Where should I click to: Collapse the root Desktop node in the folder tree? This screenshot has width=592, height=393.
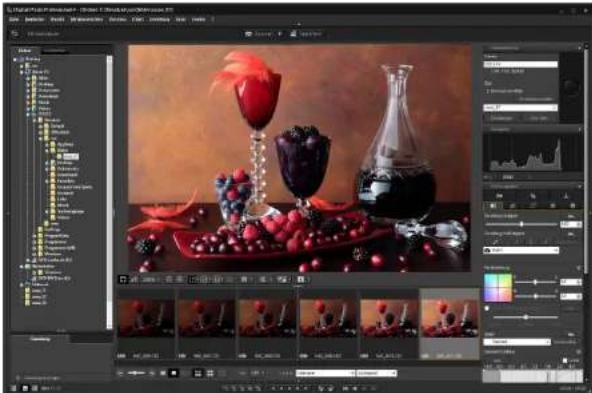15,59
